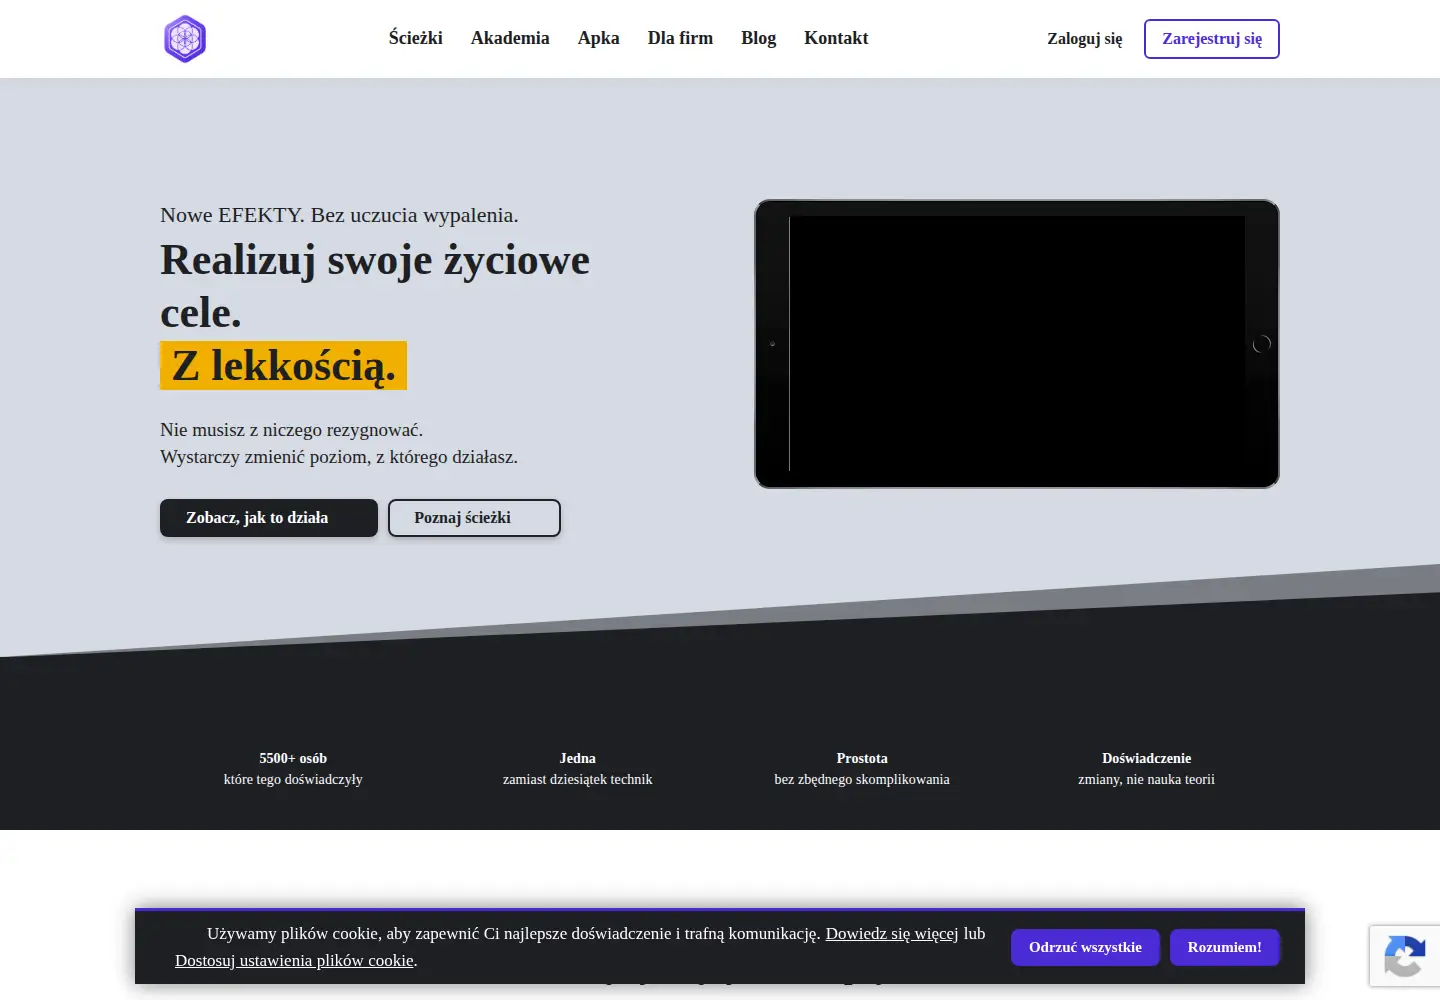Viewport: 1440px width, 1000px height.
Task: Open the Kontakt page
Action: point(836,38)
